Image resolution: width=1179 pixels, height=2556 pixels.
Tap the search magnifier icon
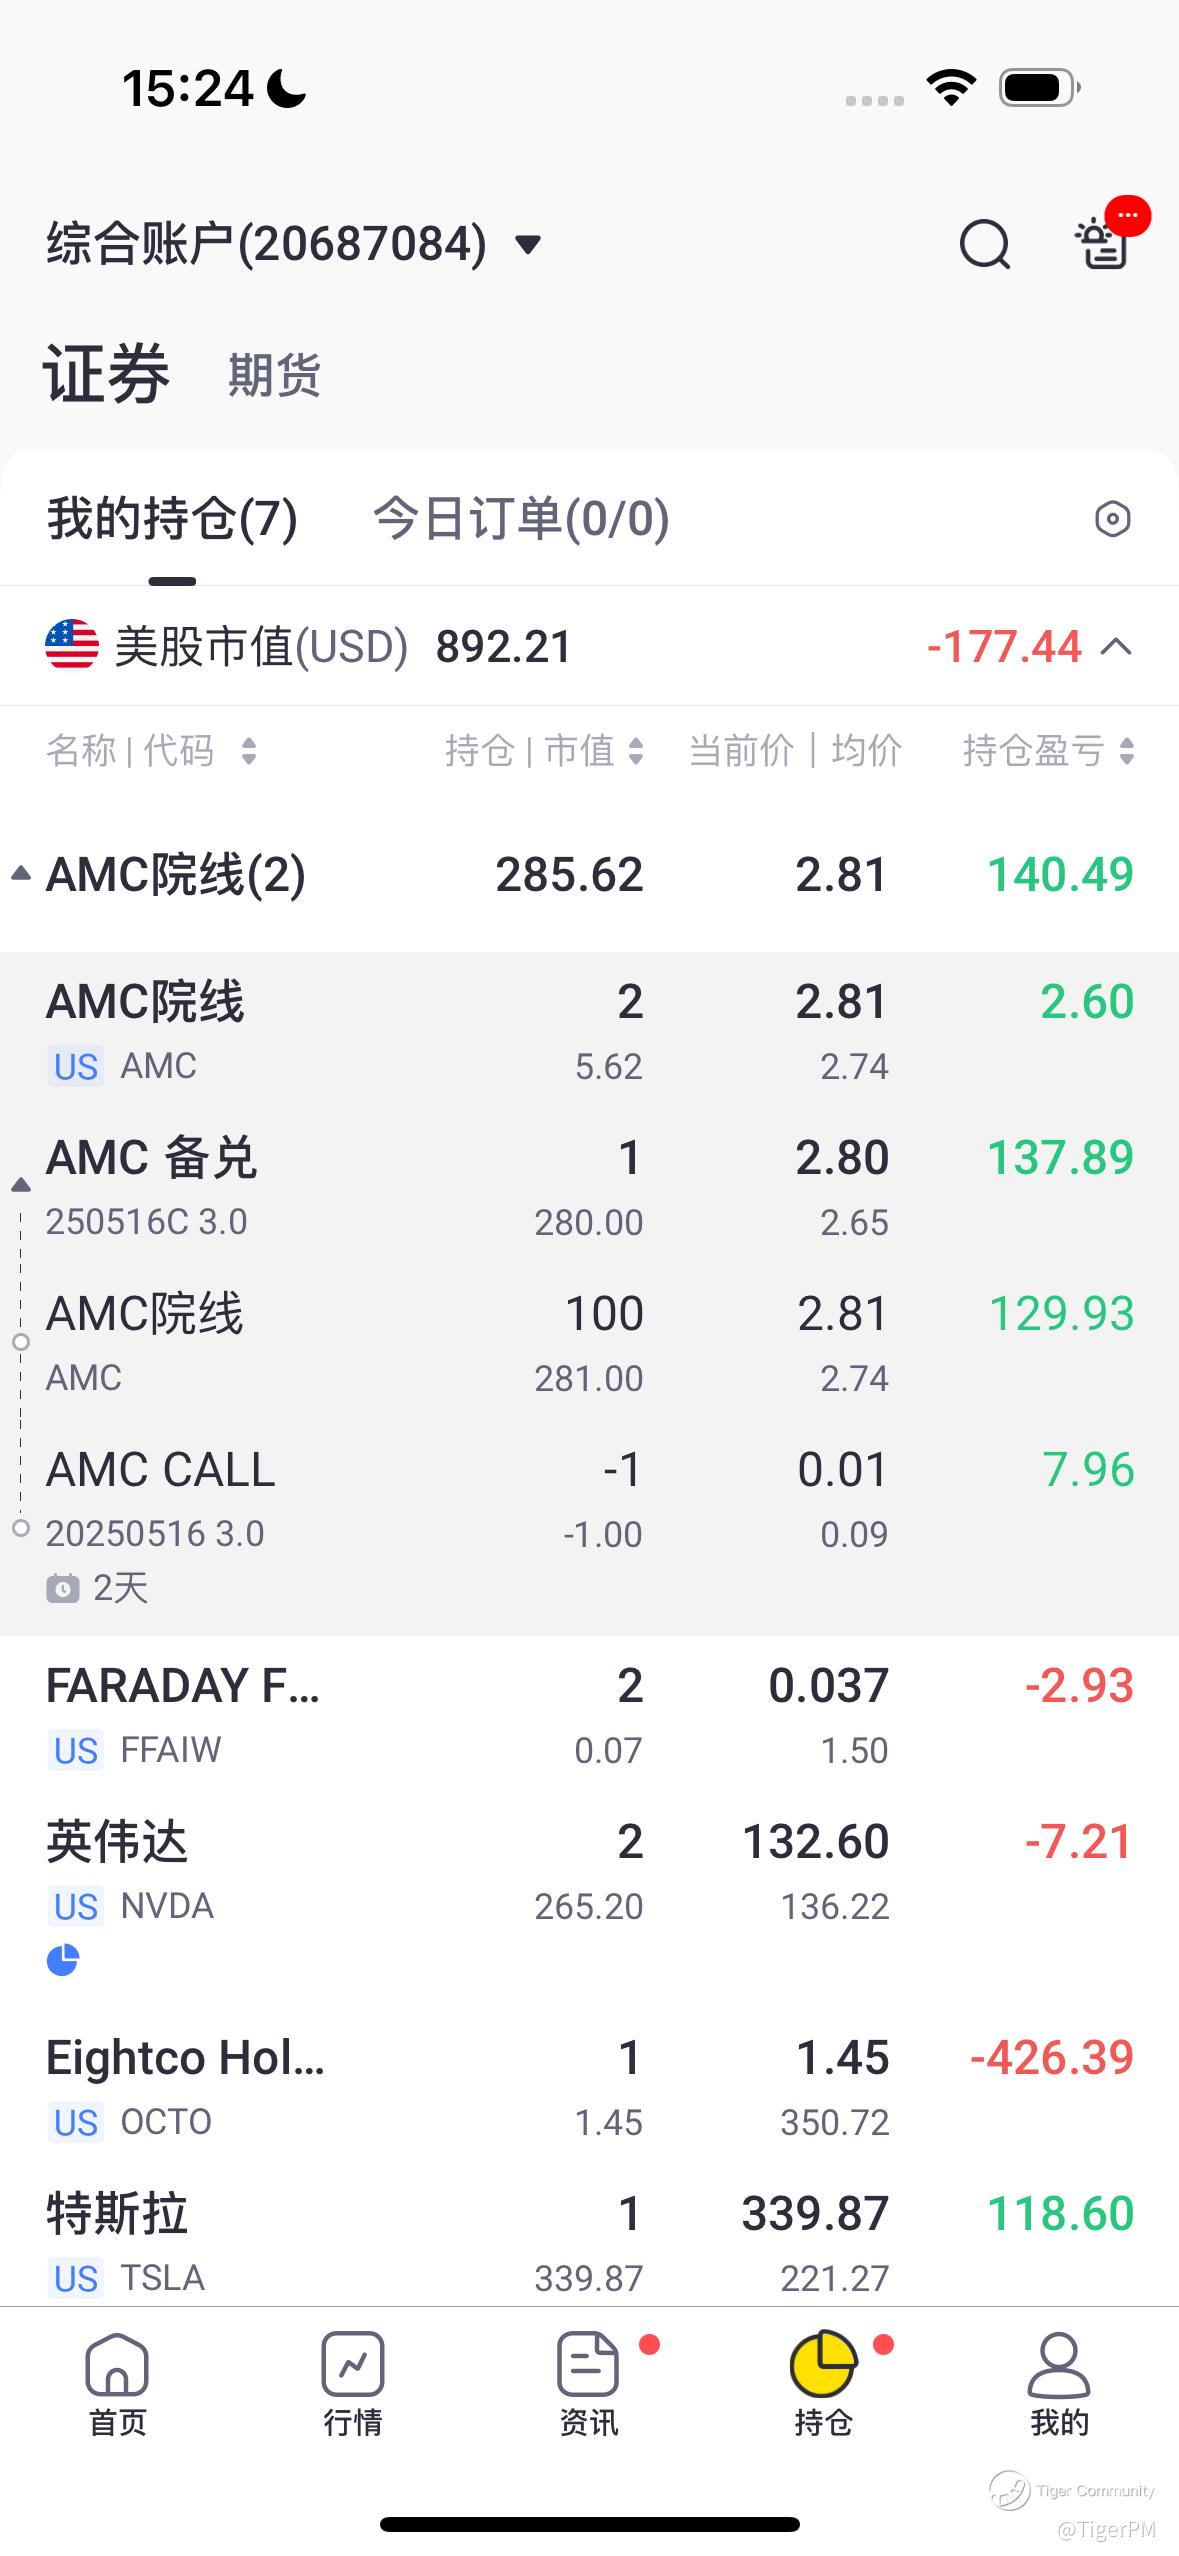click(x=985, y=244)
